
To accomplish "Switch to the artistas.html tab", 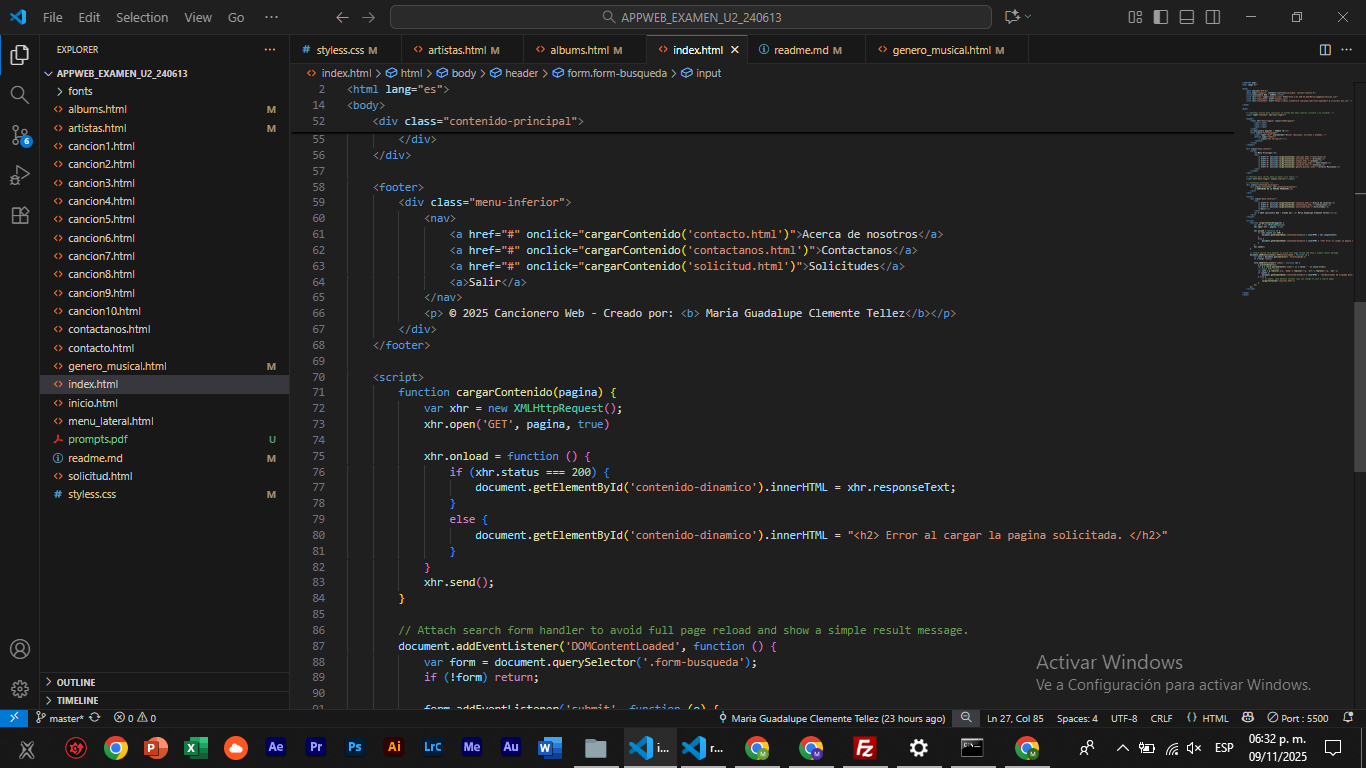I will point(456,49).
